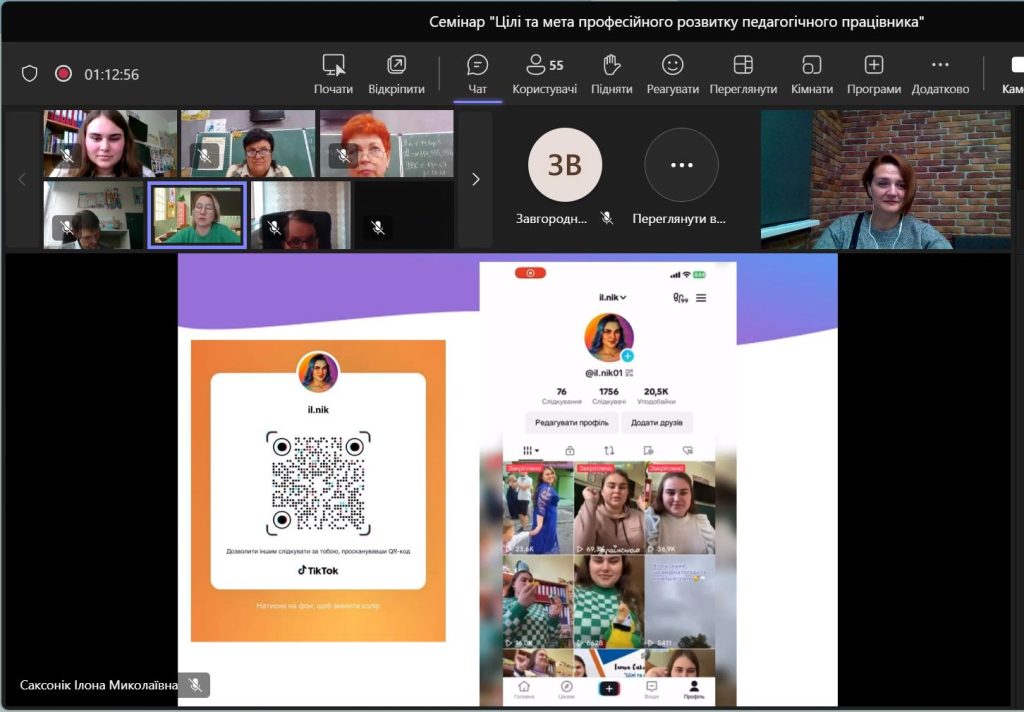The image size is (1024, 712).
Task: Tap TikTok create plus button
Action: (x=609, y=688)
